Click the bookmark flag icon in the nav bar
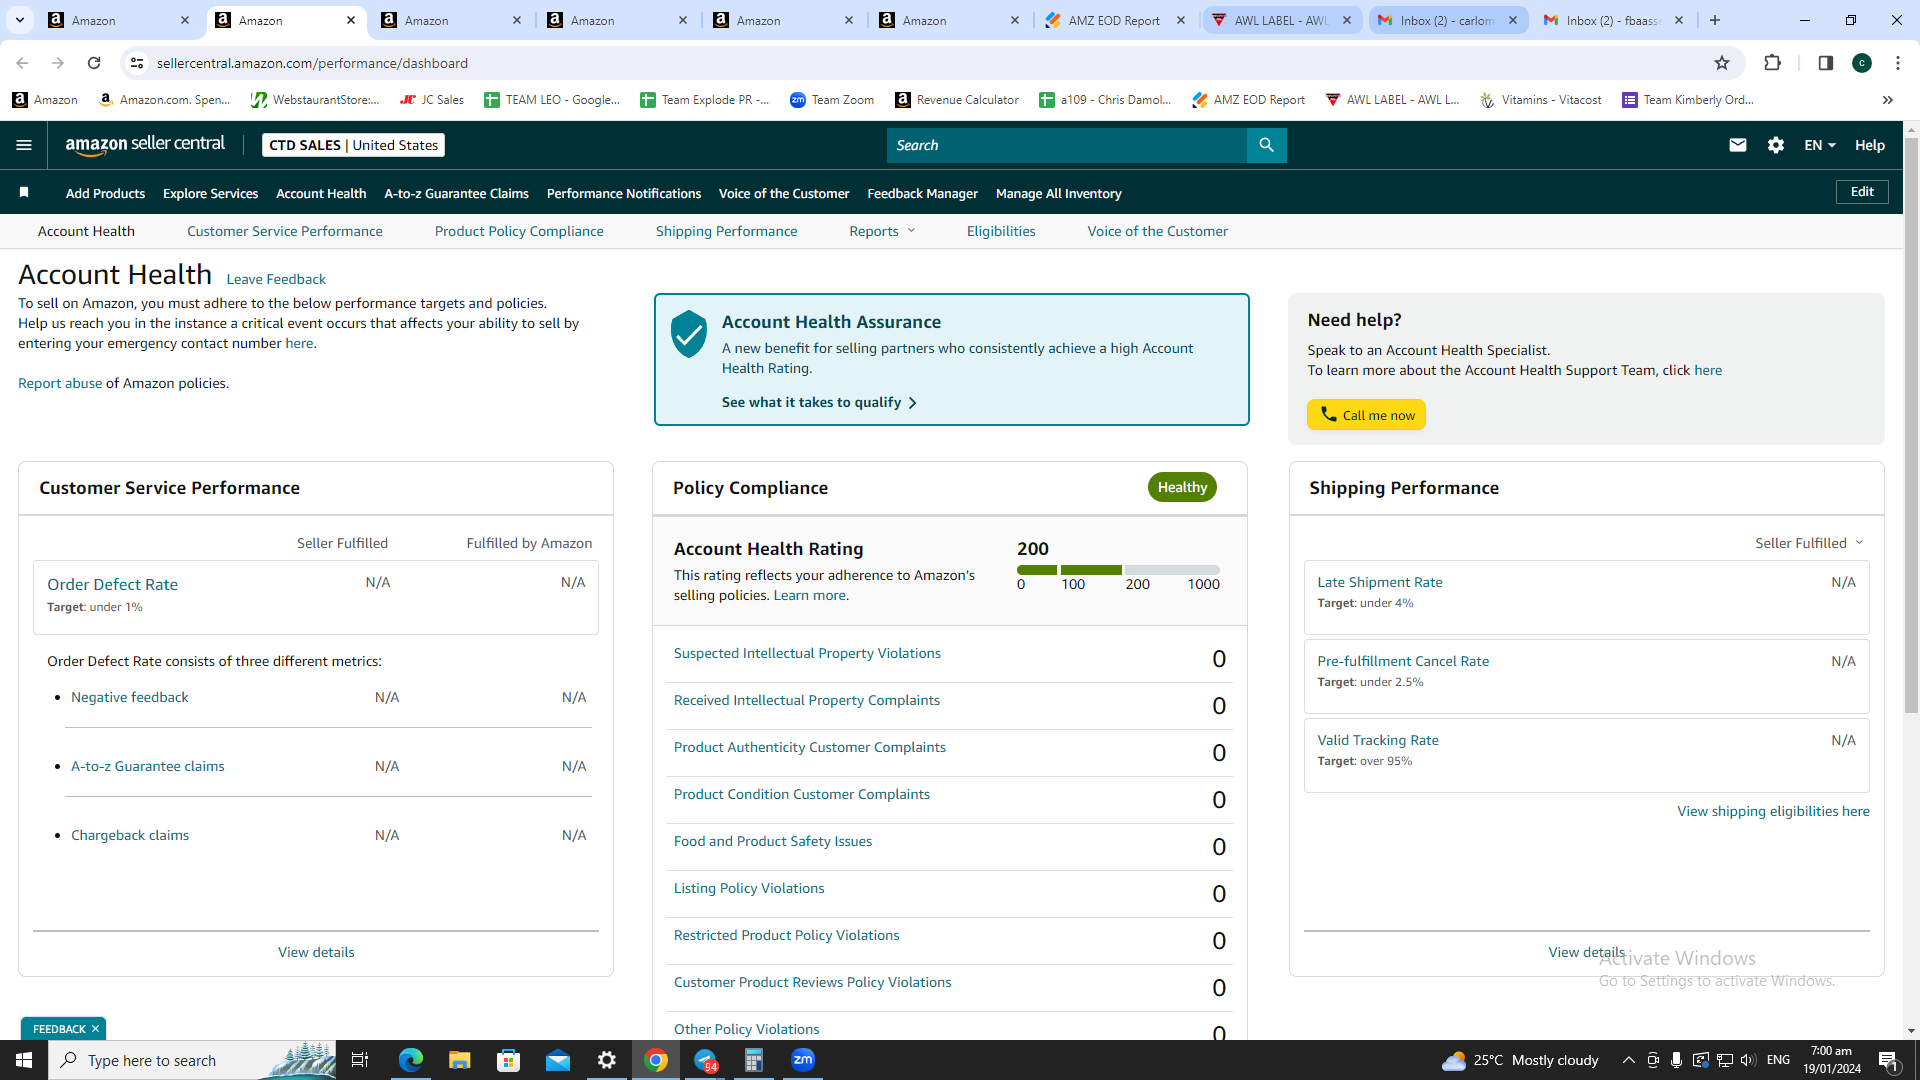The height and width of the screenshot is (1080, 1920). 24,192
